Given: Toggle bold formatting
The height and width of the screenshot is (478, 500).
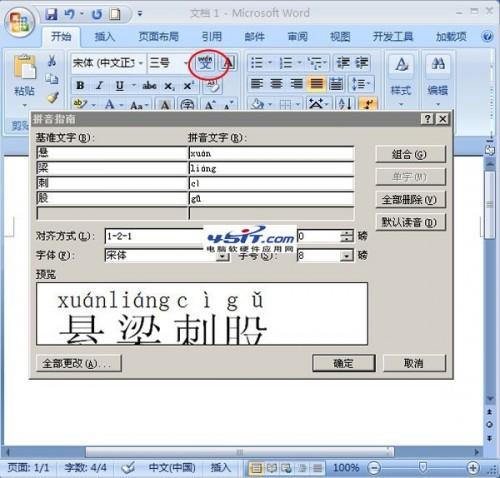Looking at the screenshot, I should 80,86.
